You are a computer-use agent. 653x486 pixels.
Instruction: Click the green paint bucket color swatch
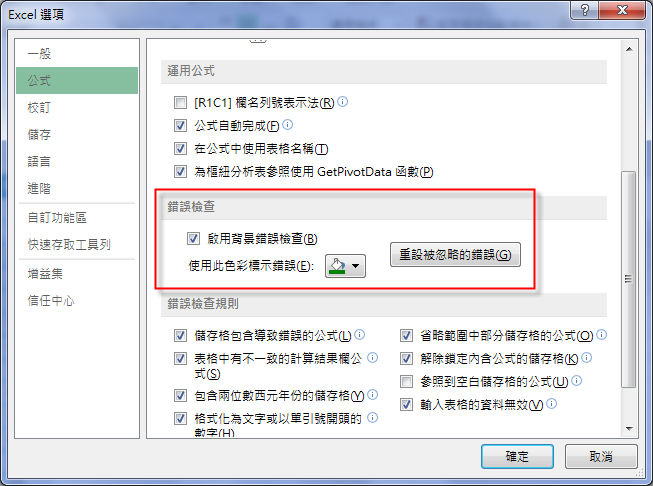click(337, 266)
